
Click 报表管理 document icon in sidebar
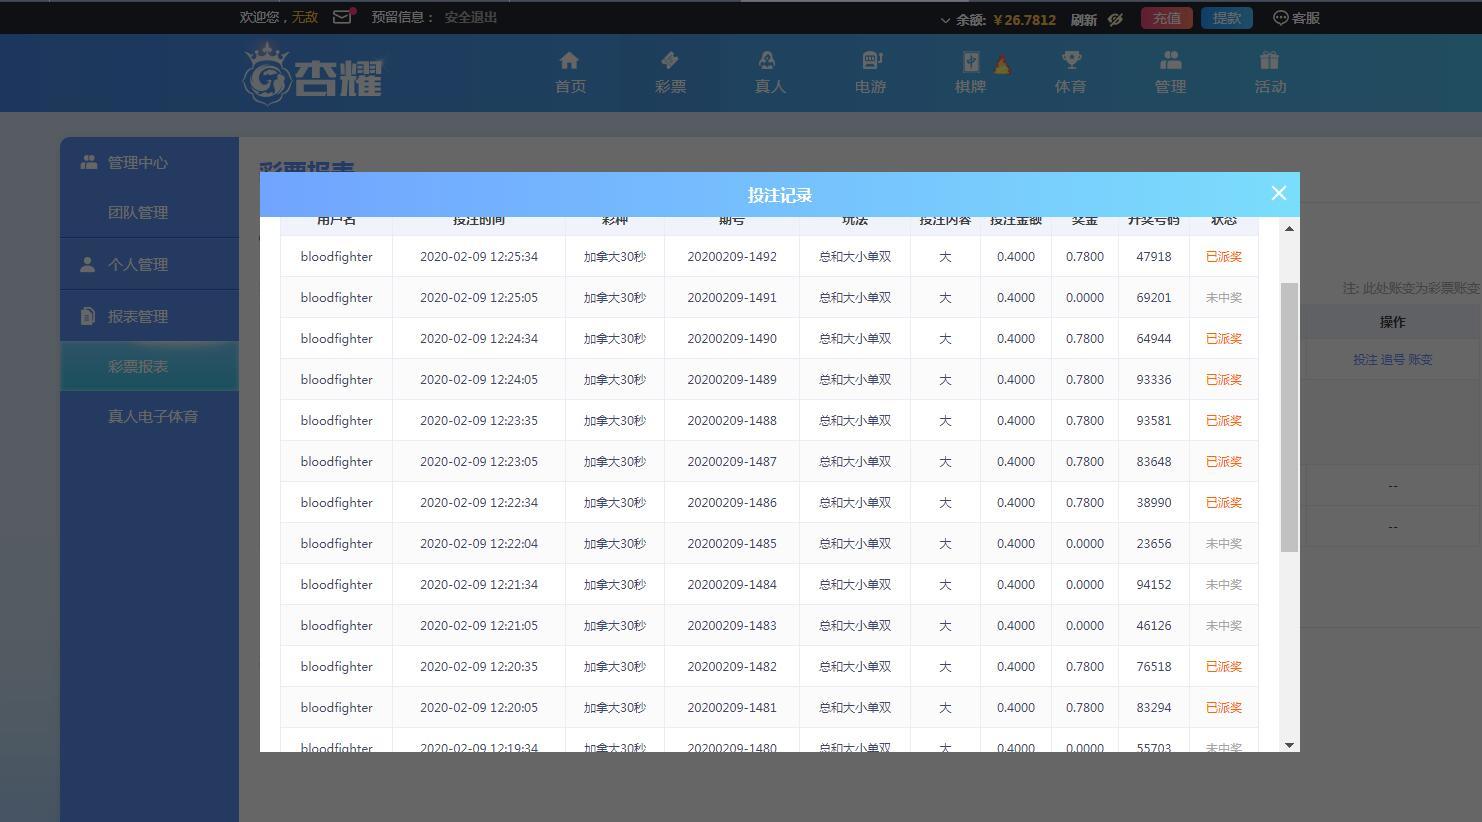[x=88, y=316]
